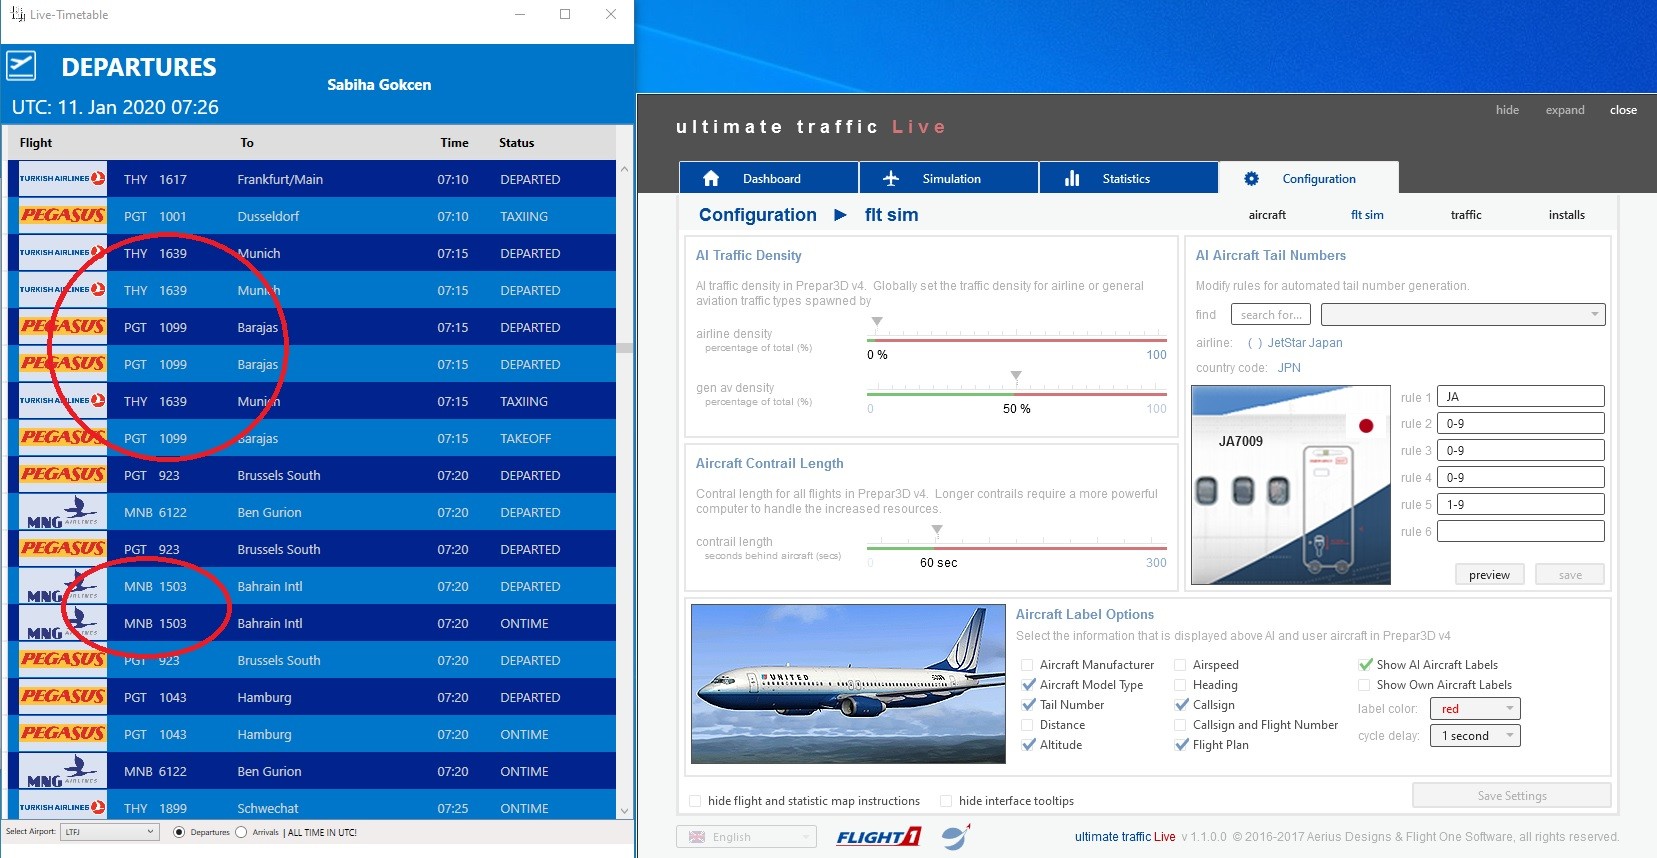The width and height of the screenshot is (1657, 858).
Task: Click the Live-Timetable title bar app icon
Action: click(x=17, y=14)
